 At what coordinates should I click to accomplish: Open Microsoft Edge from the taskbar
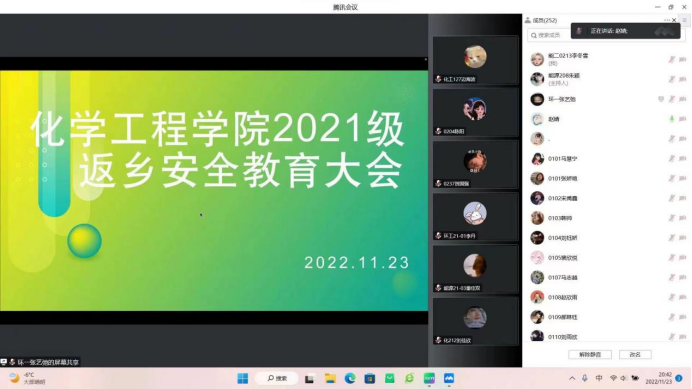[350, 378]
